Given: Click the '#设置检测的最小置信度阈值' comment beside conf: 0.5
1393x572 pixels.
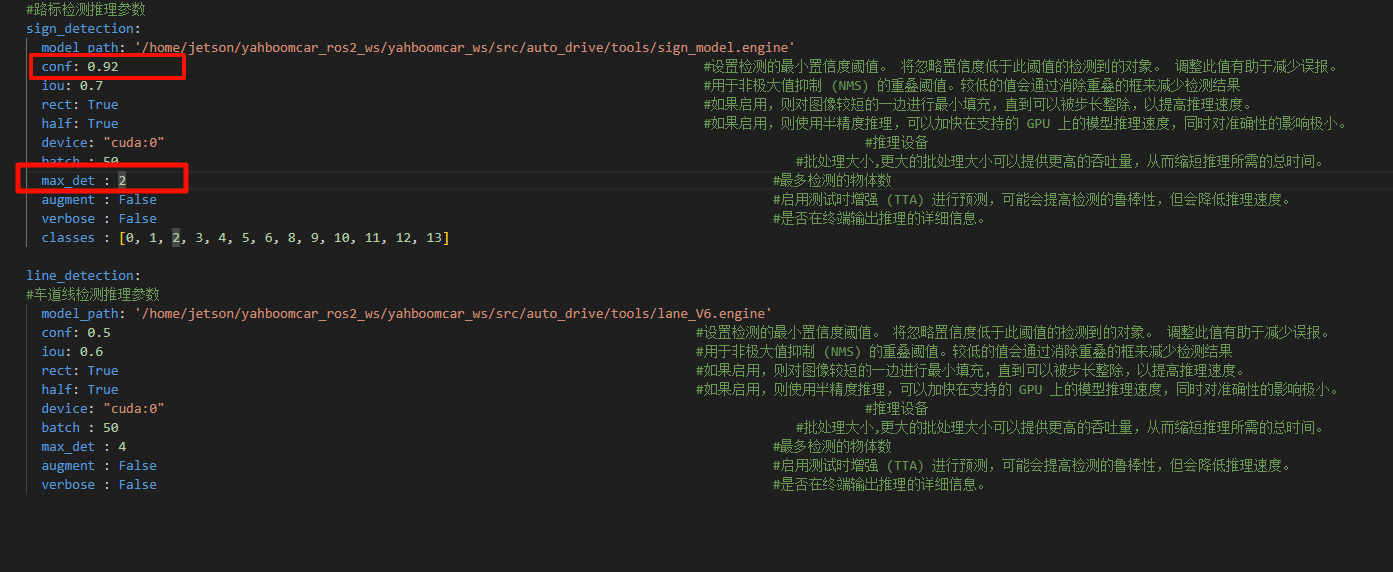Looking at the screenshot, I should click(1013, 332).
